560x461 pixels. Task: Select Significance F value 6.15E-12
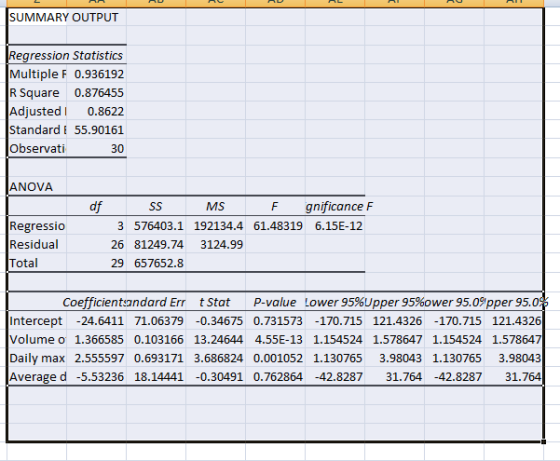pyautogui.click(x=335, y=225)
